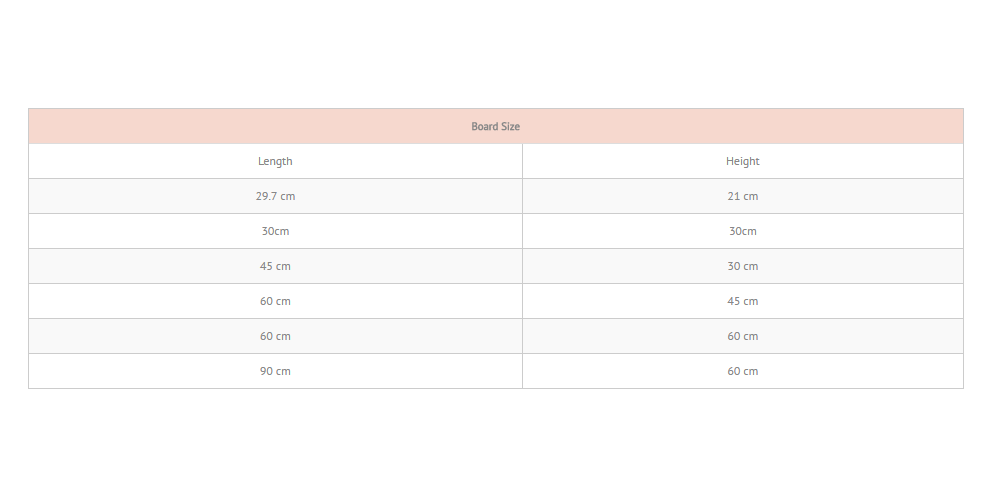995x500 pixels.
Task: Select the Length column header
Action: coord(275,161)
